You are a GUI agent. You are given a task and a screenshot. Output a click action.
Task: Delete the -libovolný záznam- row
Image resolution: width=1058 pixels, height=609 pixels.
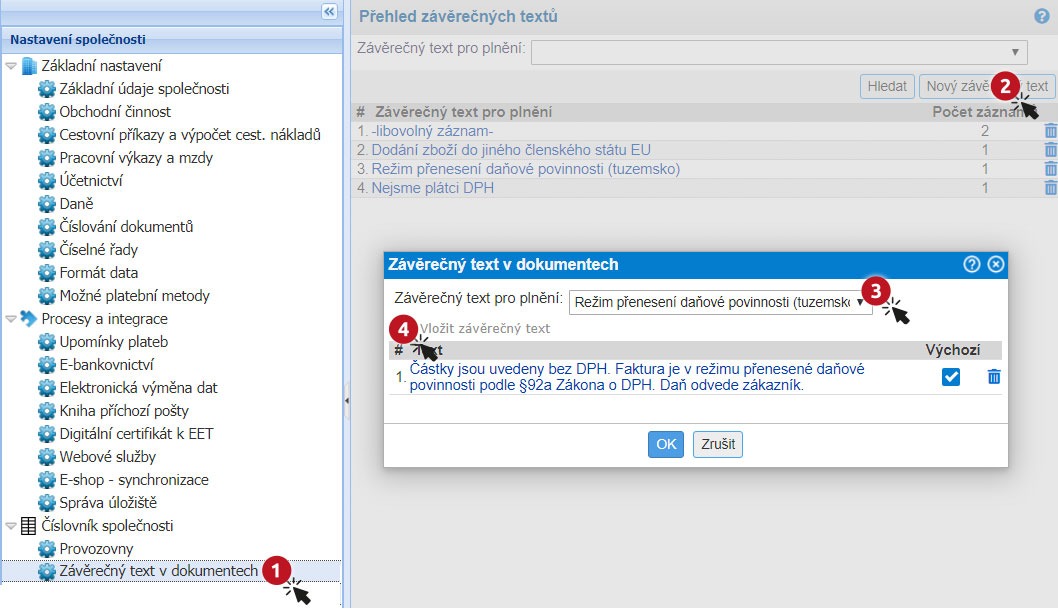[1050, 131]
